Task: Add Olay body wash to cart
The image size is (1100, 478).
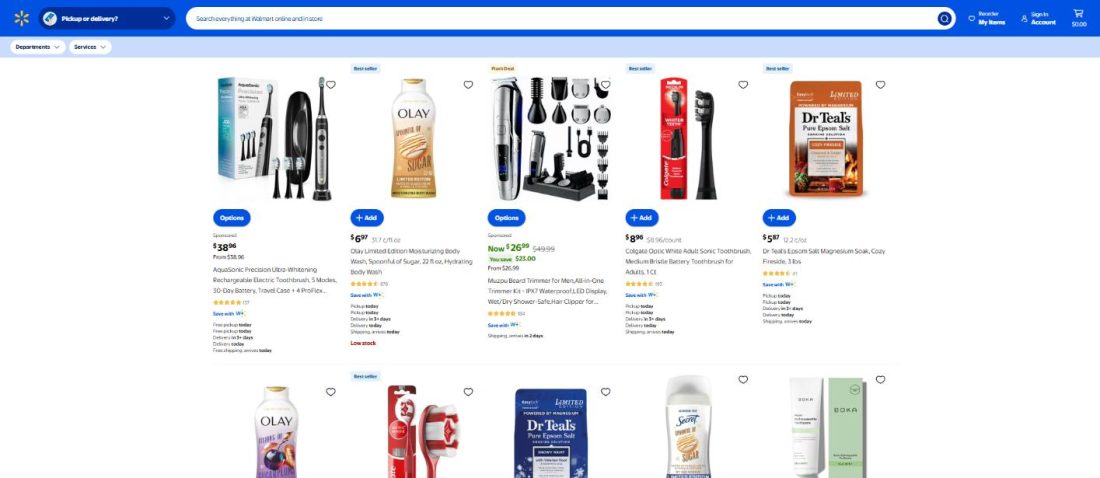Action: (x=367, y=218)
